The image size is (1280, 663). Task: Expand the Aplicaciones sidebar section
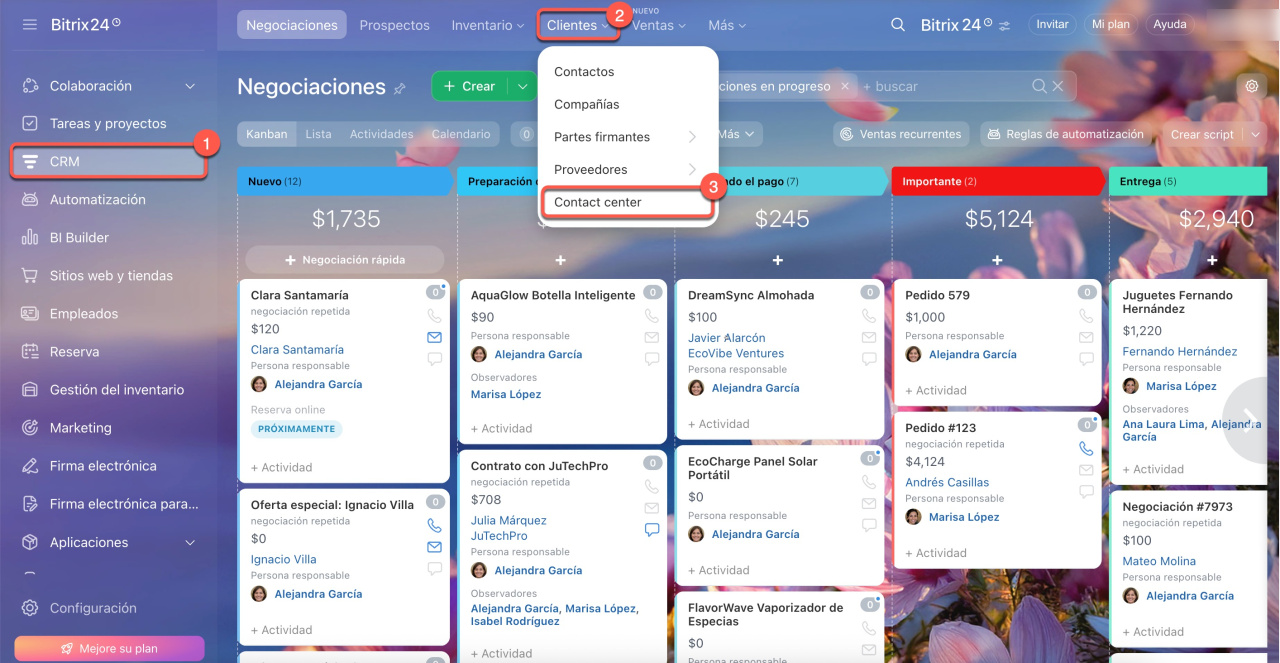tap(190, 542)
